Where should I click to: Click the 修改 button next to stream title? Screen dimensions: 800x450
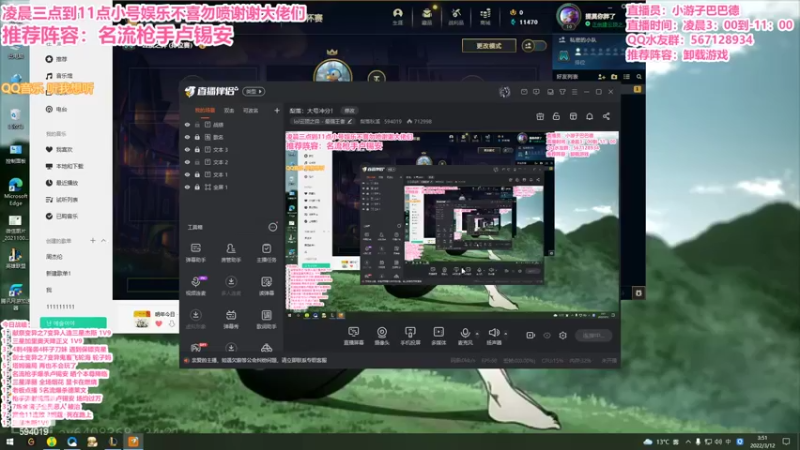(349, 110)
